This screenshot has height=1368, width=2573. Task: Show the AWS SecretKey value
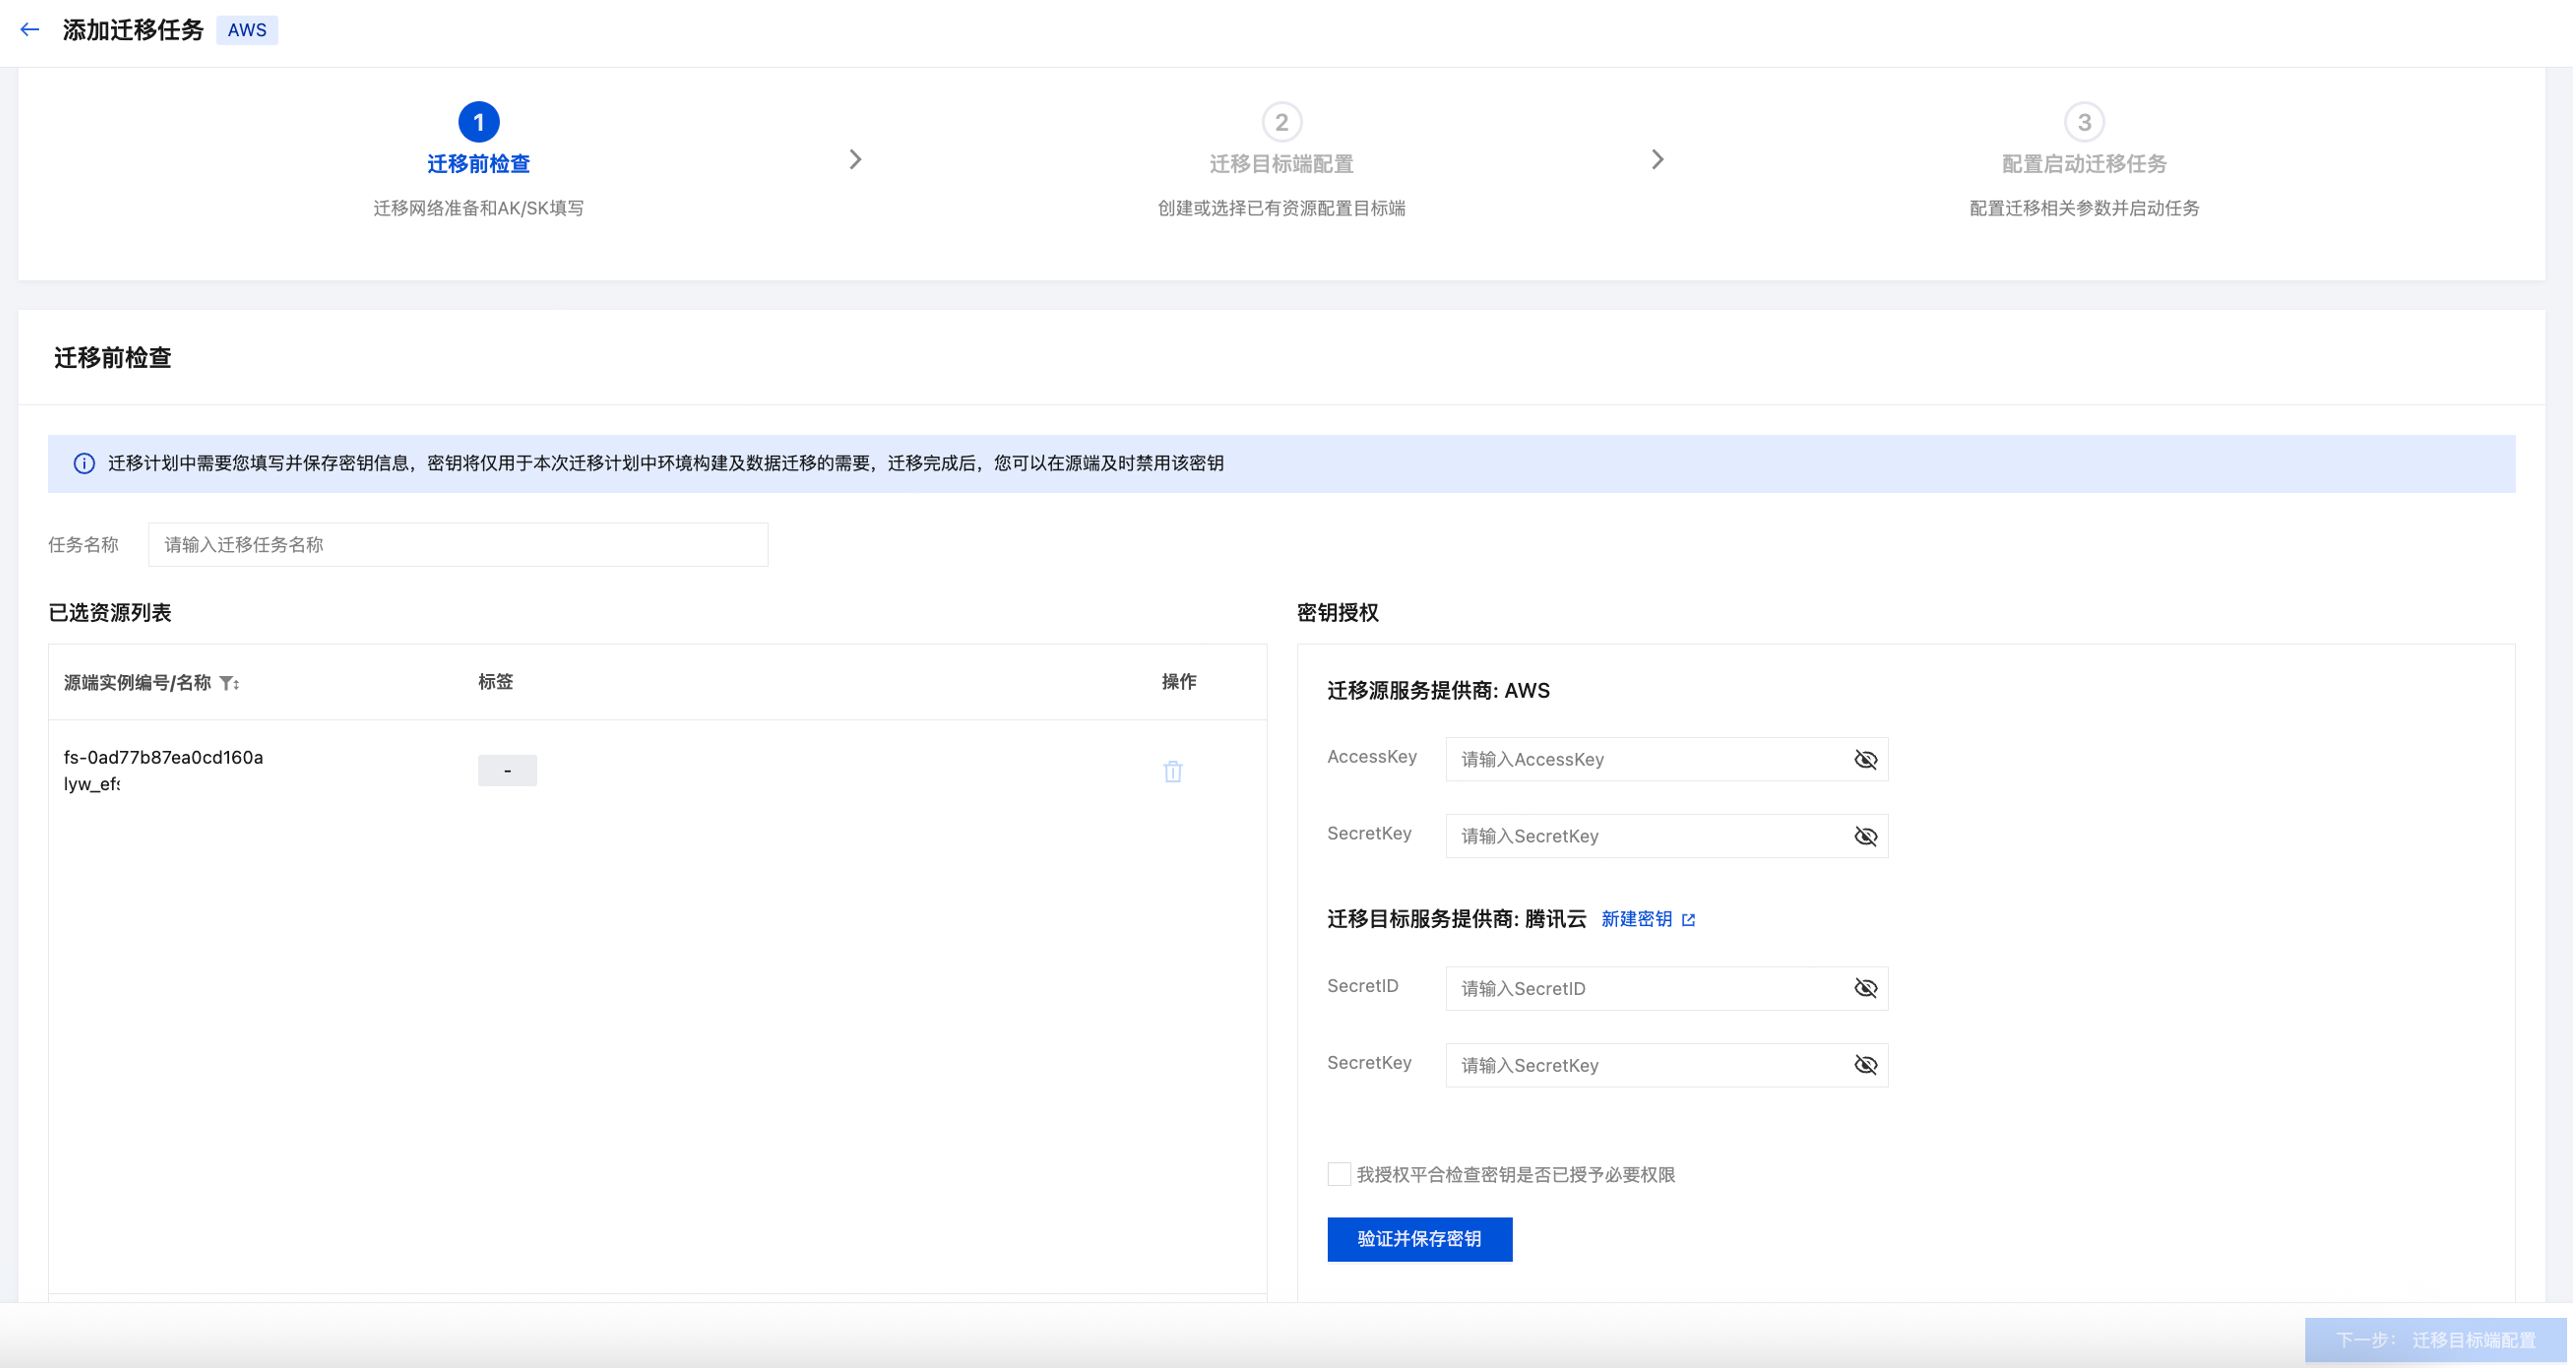(x=1865, y=836)
